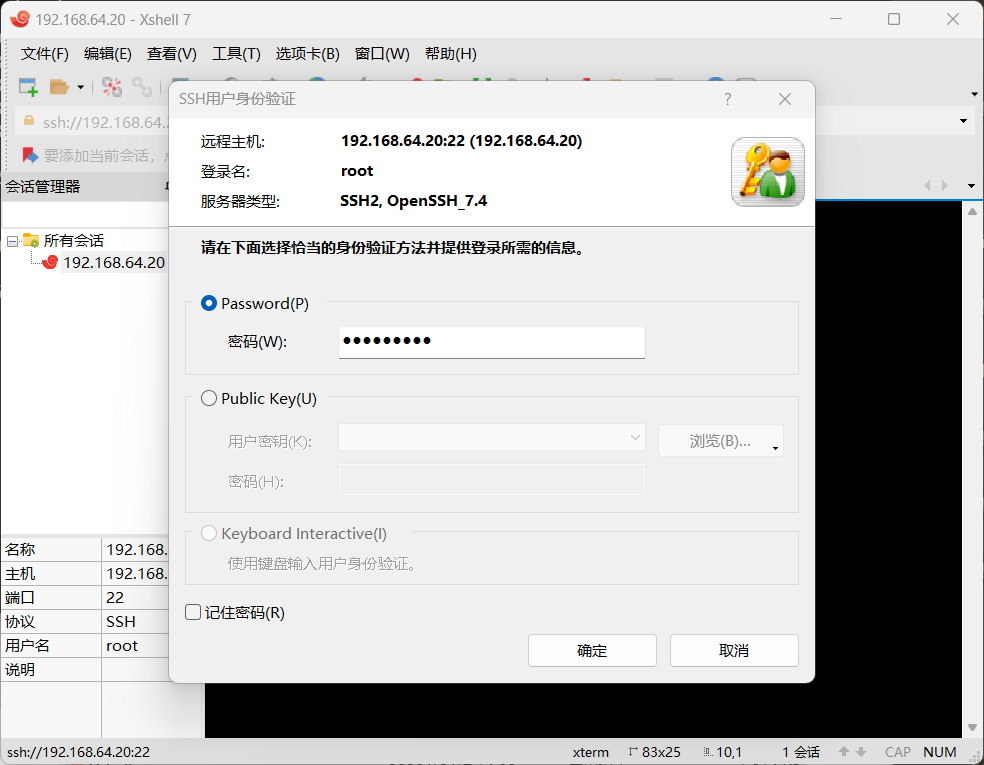The height and width of the screenshot is (765, 984).
Task: Click the red session icon beside 192.168.64.20
Action: [x=50, y=262]
